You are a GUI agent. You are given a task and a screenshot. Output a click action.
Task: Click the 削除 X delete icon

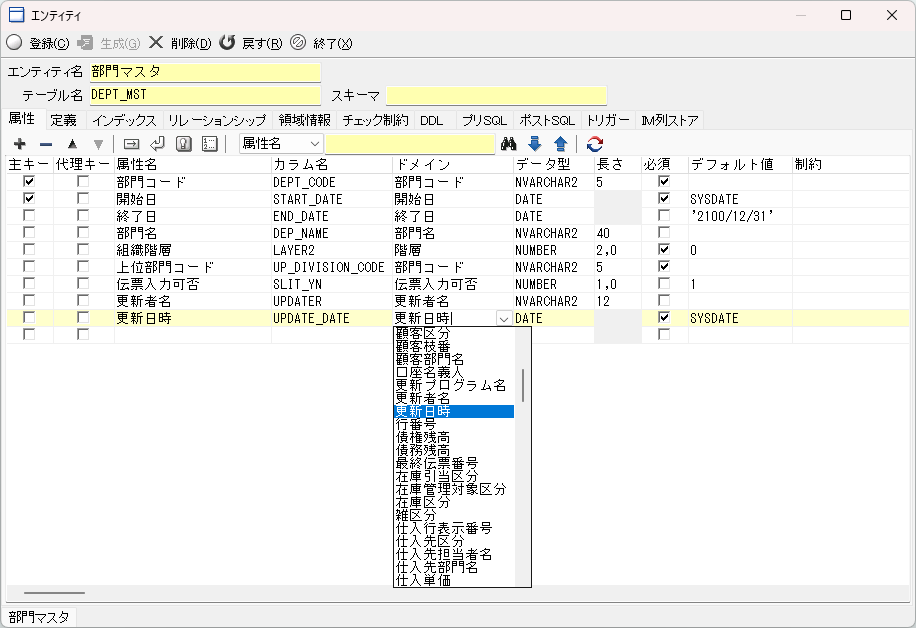156,43
